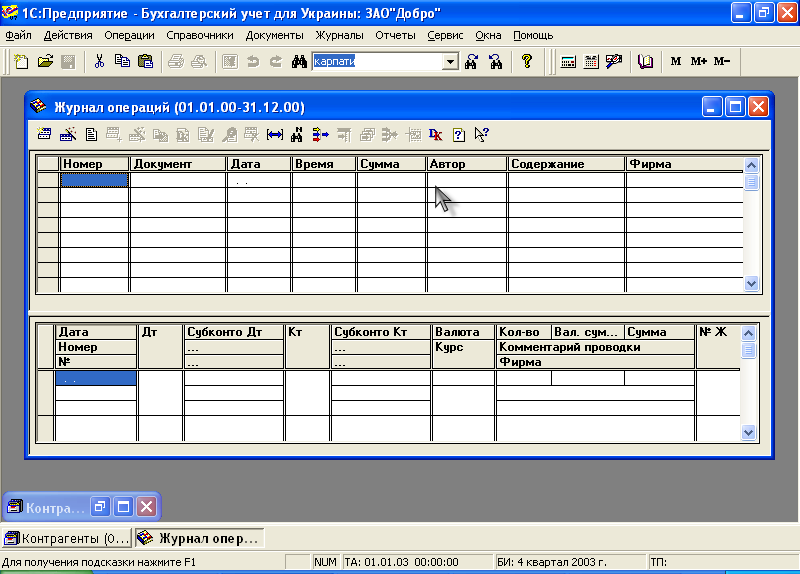Screen dimensions: 800x574
Task: Open help with yellow question mark icon
Action: [x=527, y=62]
